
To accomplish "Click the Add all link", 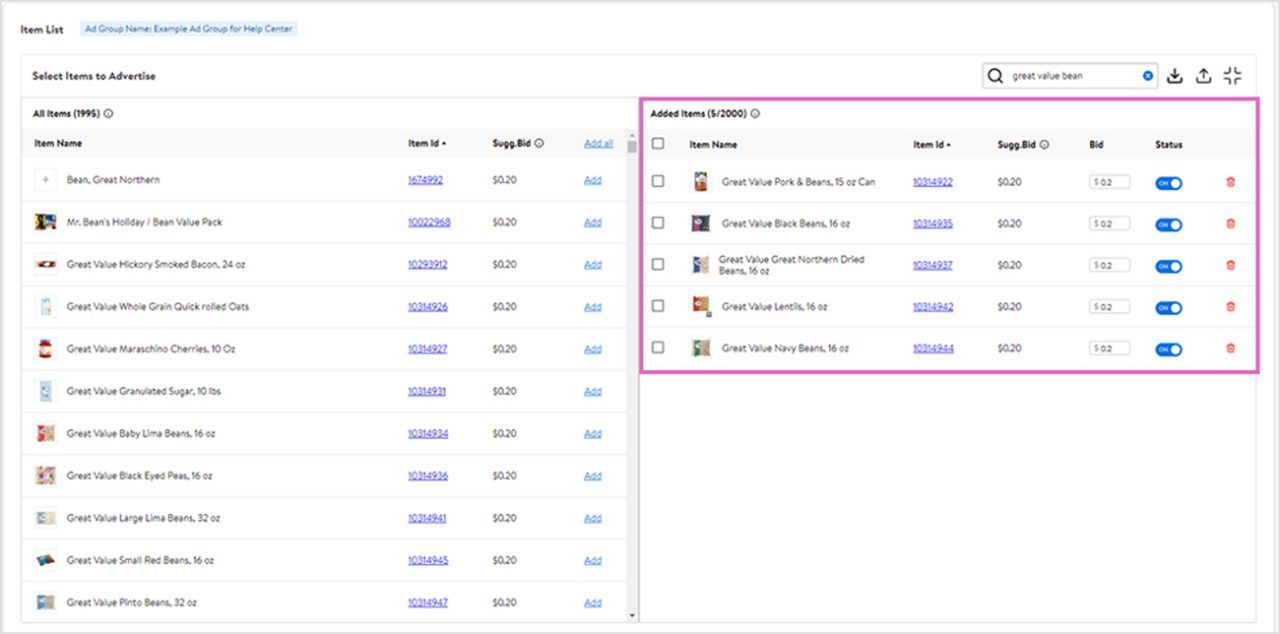I will tap(598, 144).
